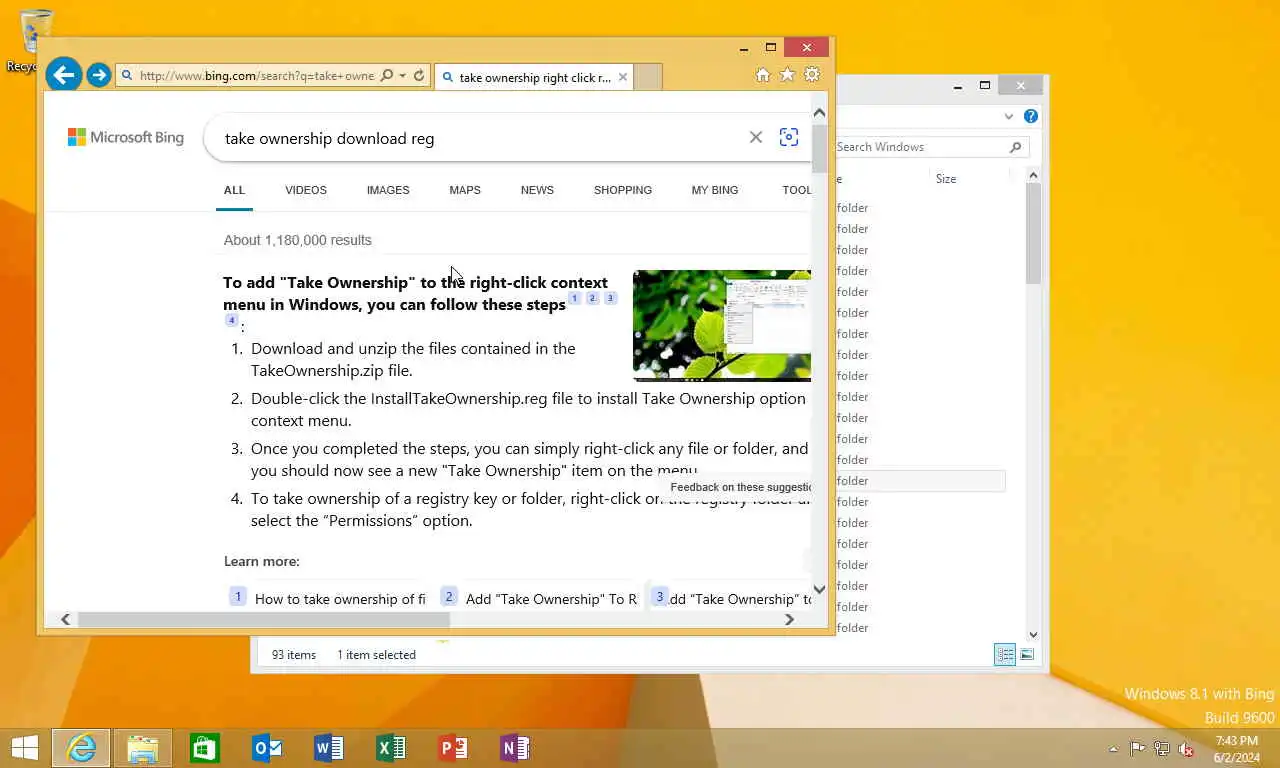
Task: Click browser vertical scrollbar up arrow
Action: click(x=819, y=112)
